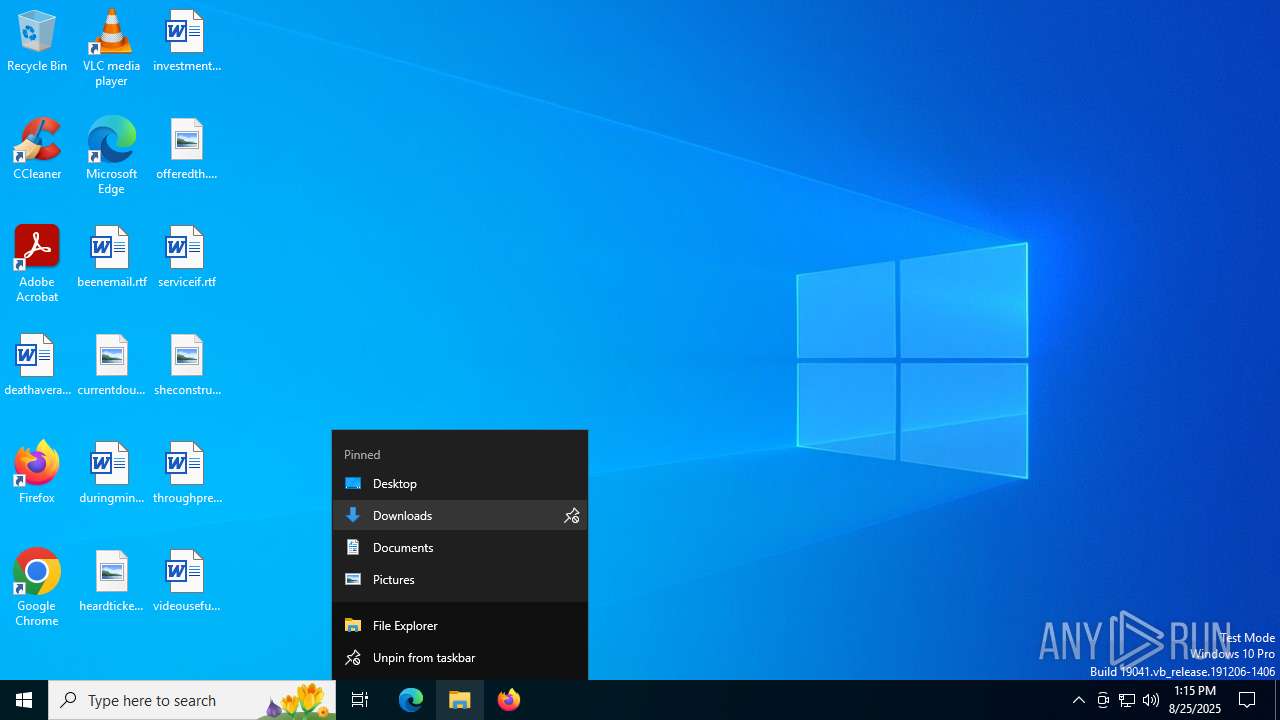Open the network status tray icon
Viewport: 1280px width, 720px height.
pyautogui.click(x=1127, y=700)
